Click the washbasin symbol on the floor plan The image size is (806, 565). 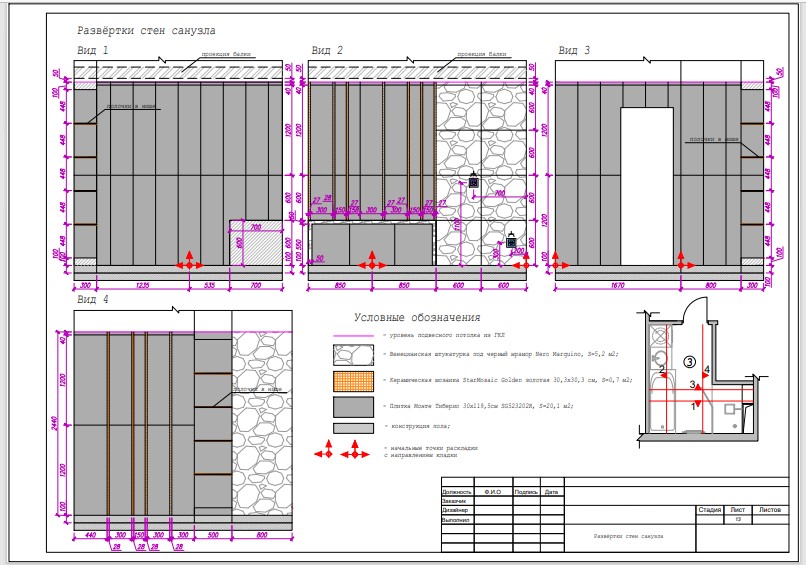point(658,357)
